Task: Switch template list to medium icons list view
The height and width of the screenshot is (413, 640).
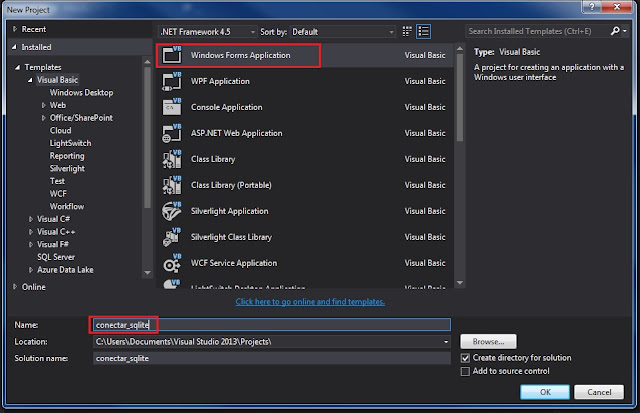Action: coord(423,31)
